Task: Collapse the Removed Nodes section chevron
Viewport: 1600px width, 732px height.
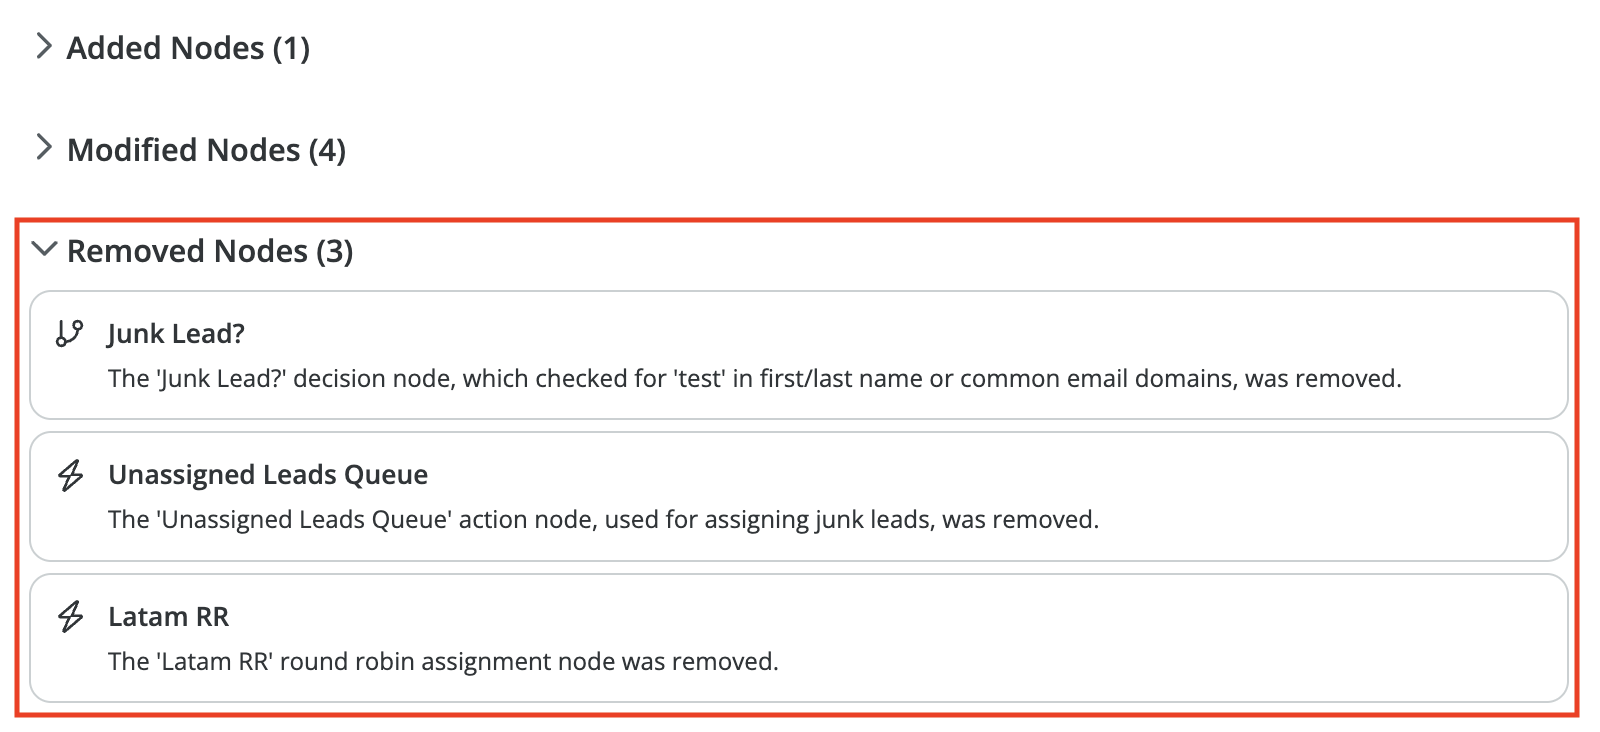Action: click(x=44, y=249)
